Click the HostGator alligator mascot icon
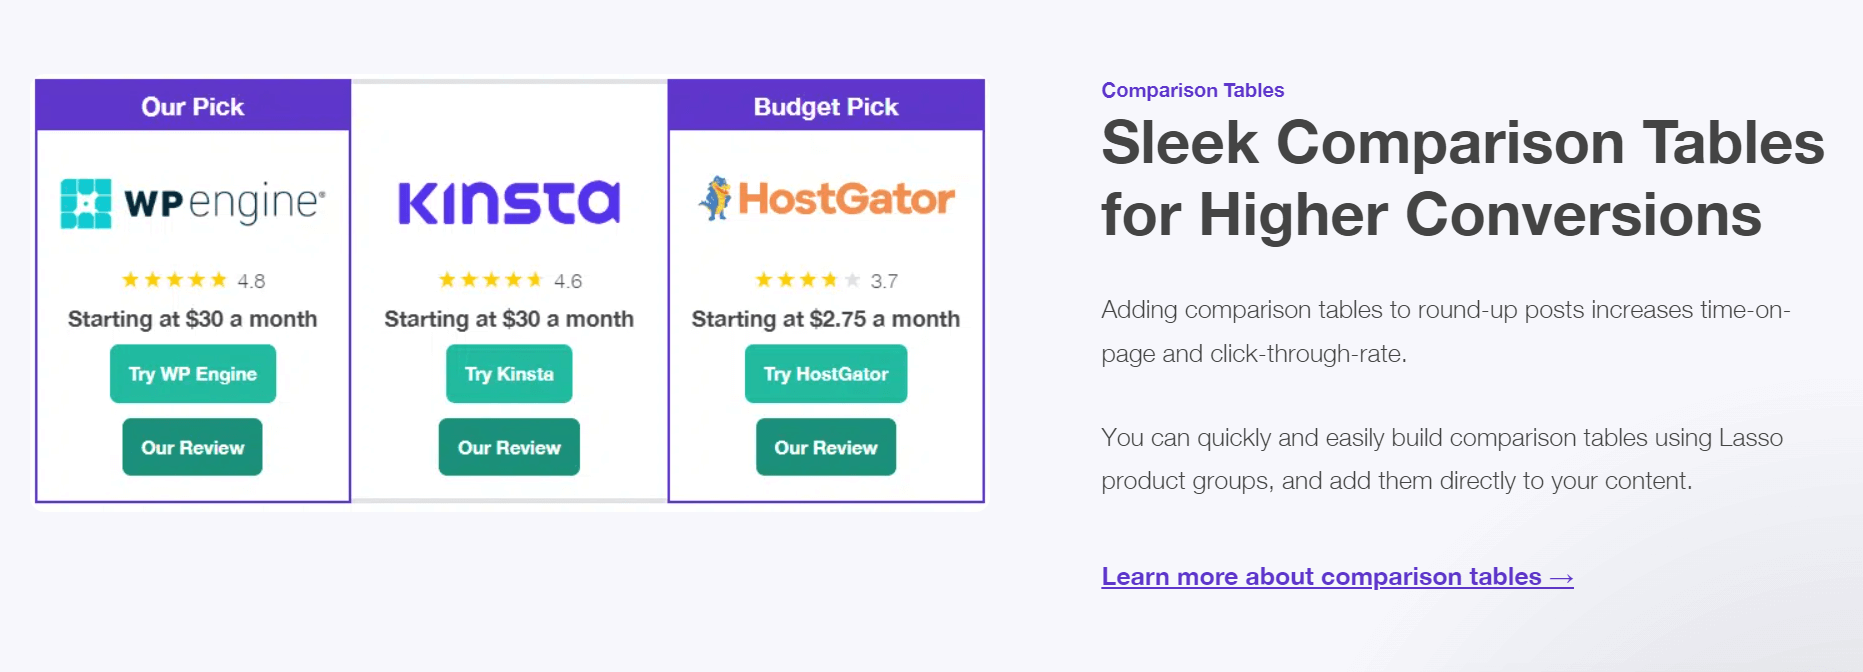Image resolution: width=1863 pixels, height=672 pixels. (715, 198)
